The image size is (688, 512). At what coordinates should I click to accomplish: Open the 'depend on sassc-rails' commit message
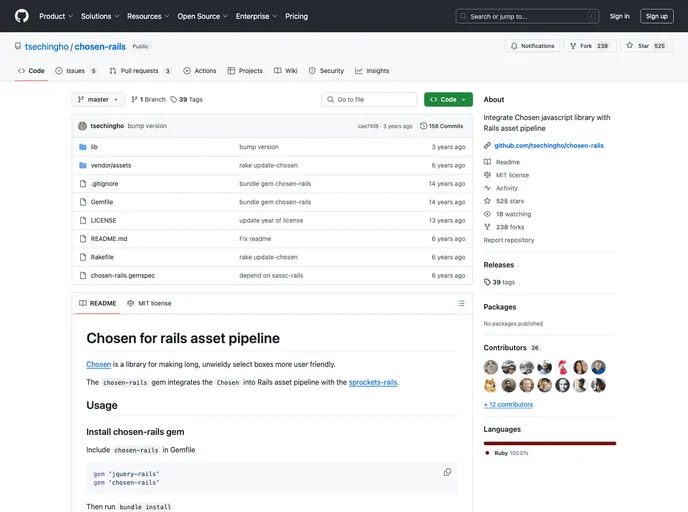click(271, 276)
